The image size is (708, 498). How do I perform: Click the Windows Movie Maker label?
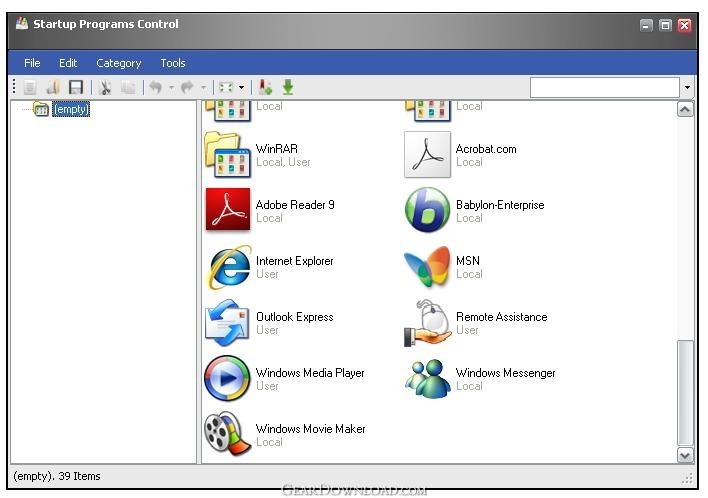310,429
